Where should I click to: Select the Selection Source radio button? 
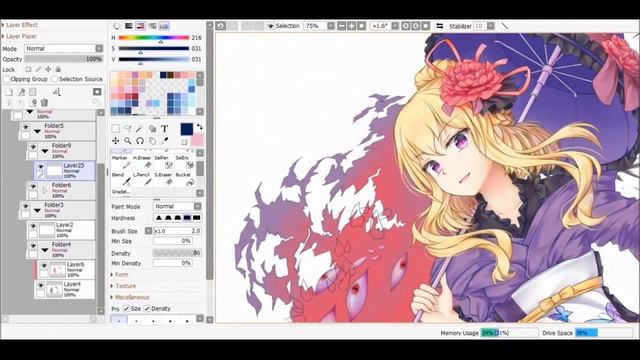point(55,79)
